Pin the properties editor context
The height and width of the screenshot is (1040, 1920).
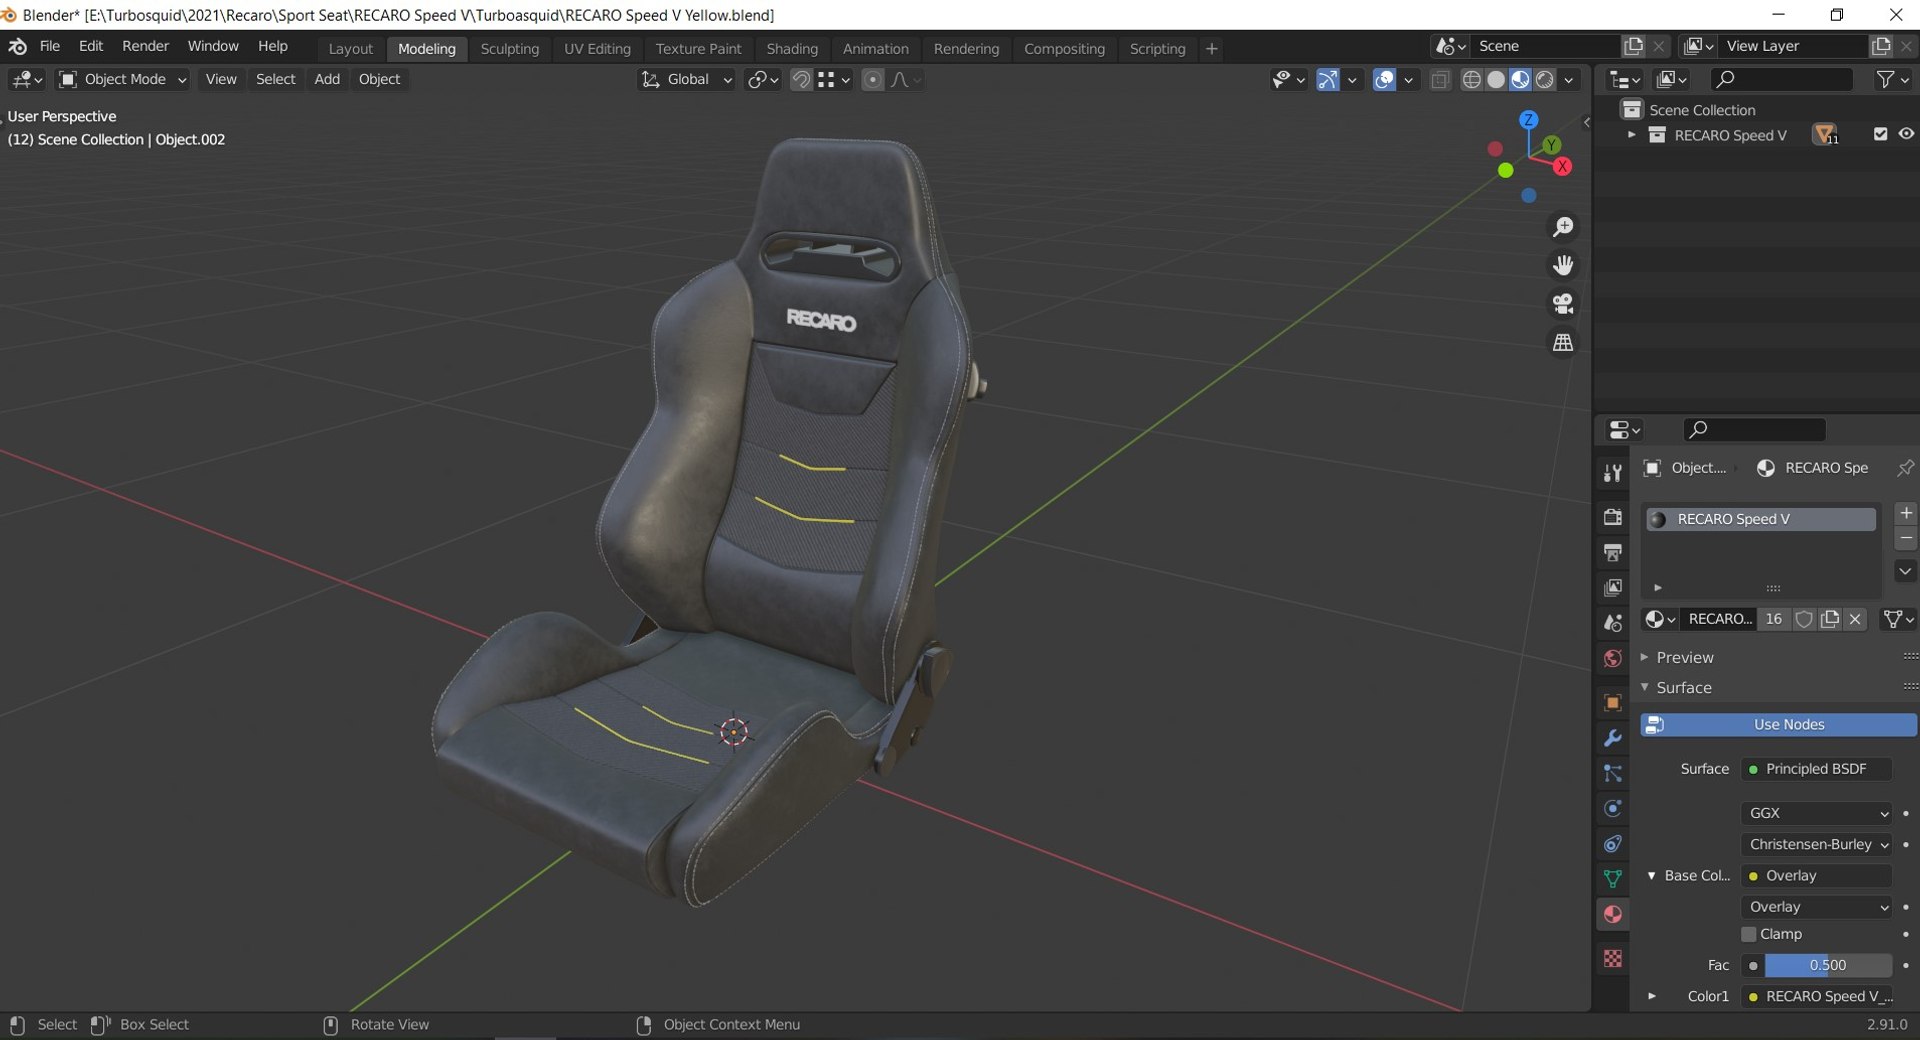1905,468
